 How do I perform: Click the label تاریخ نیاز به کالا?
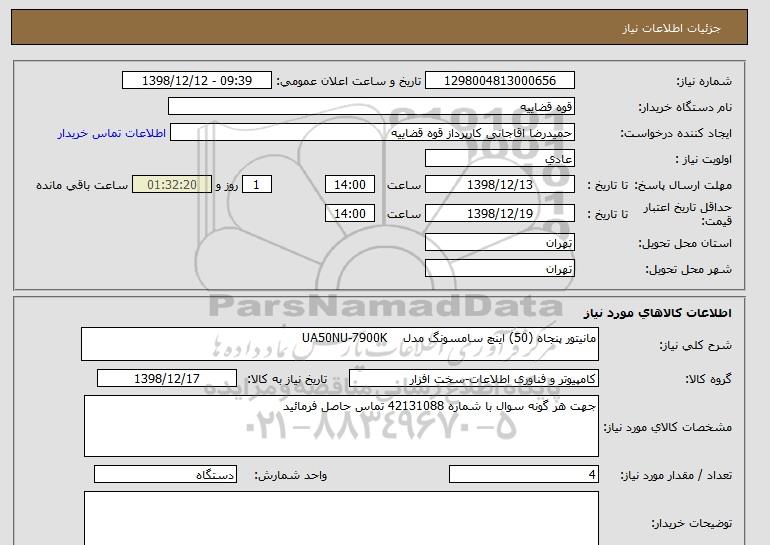287,379
